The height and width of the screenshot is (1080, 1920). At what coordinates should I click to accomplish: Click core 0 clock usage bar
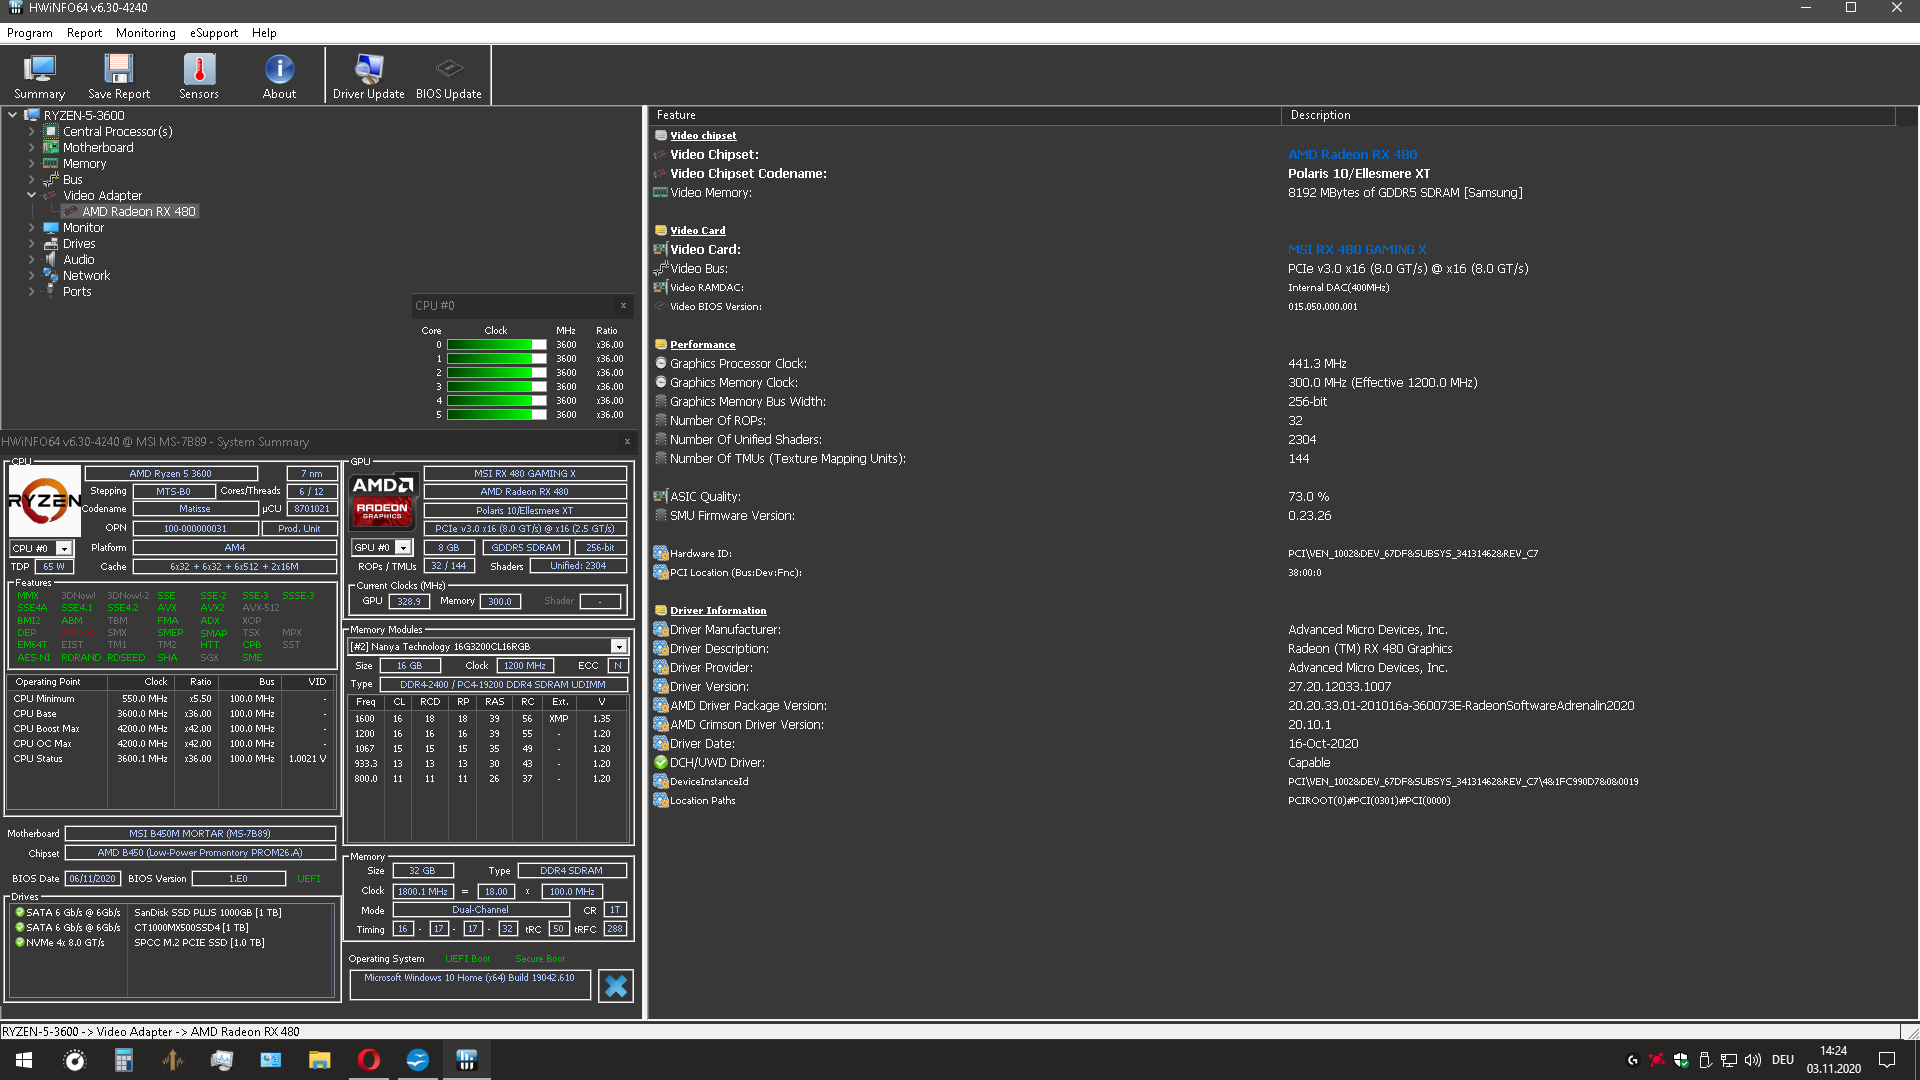pos(496,344)
